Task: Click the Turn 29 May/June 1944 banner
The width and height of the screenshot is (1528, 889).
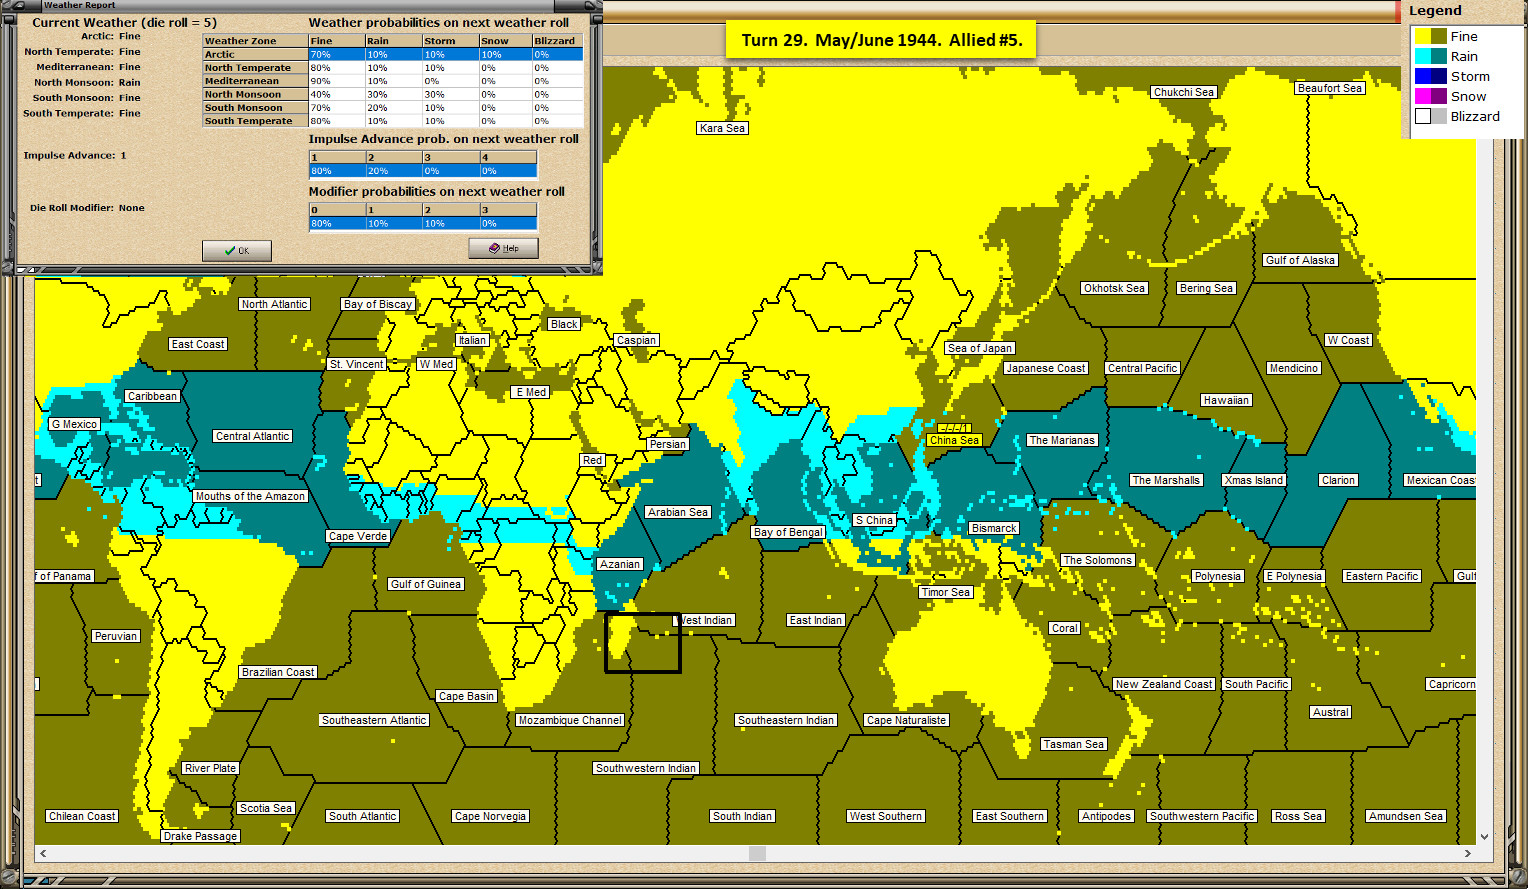Action: click(881, 40)
